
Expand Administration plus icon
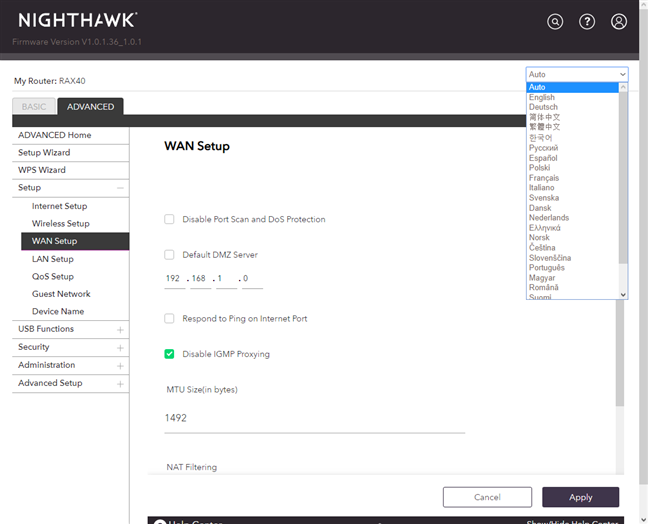(120, 366)
